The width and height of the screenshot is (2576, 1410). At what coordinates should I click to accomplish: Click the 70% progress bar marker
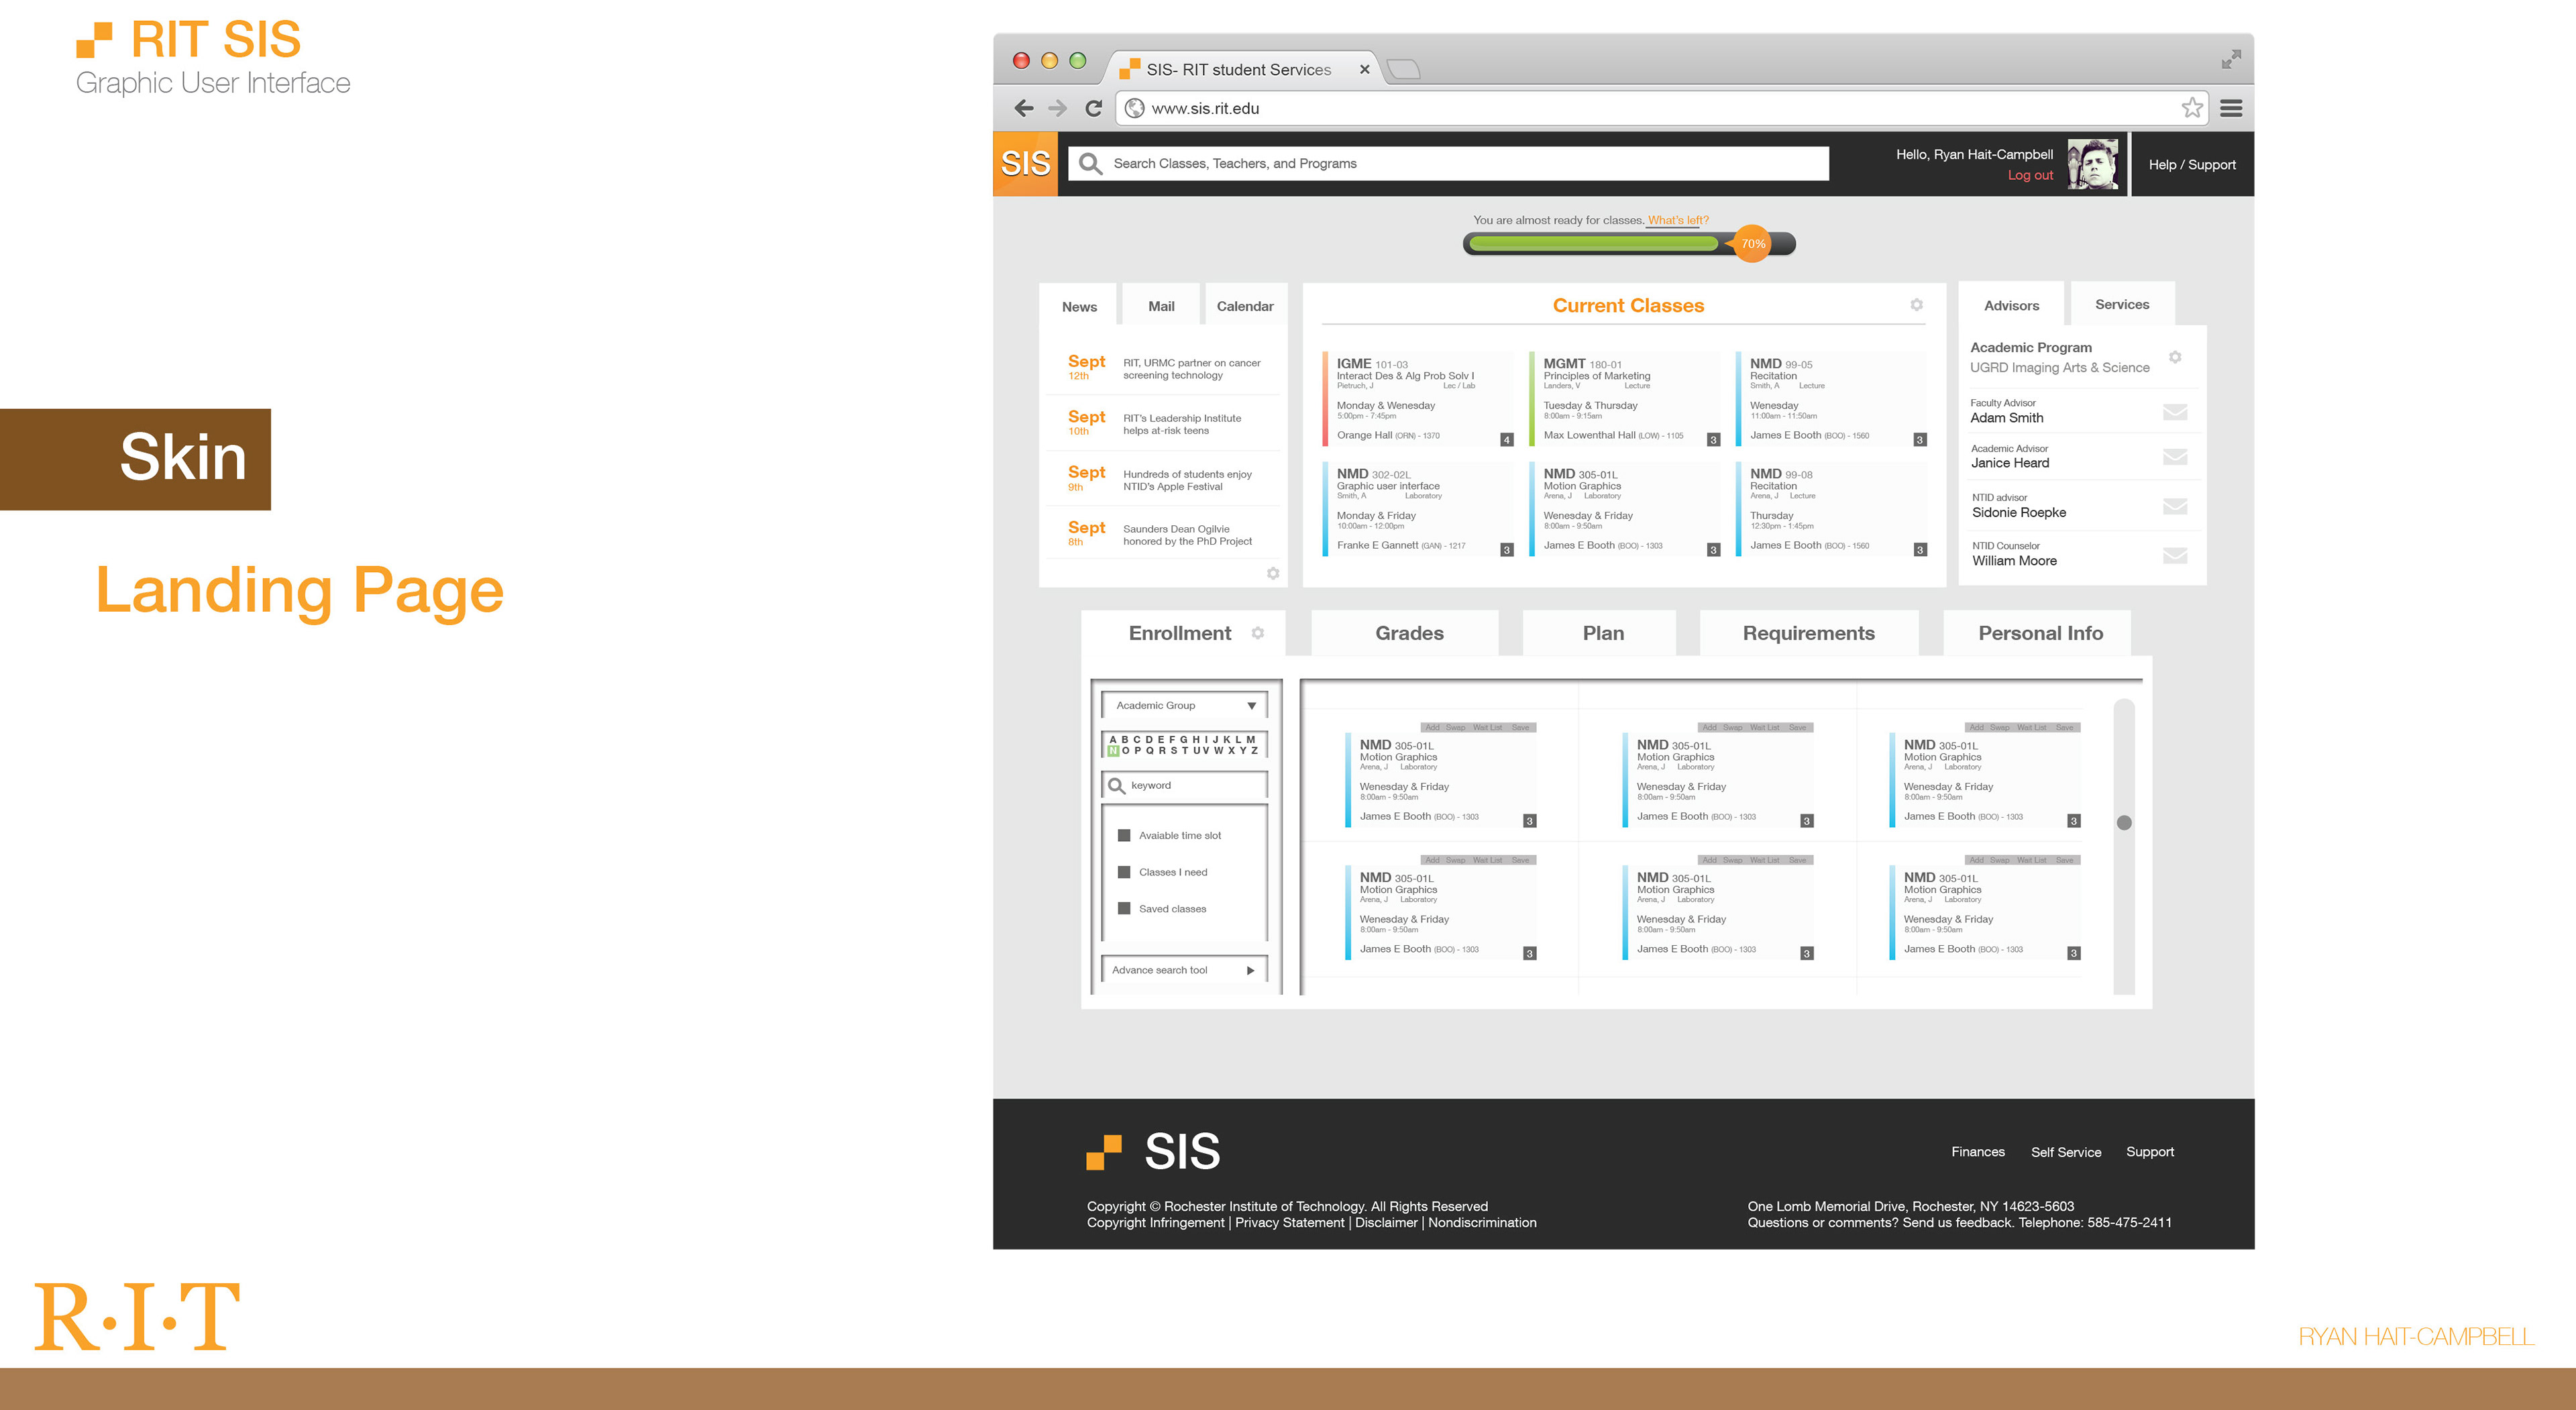point(1752,244)
